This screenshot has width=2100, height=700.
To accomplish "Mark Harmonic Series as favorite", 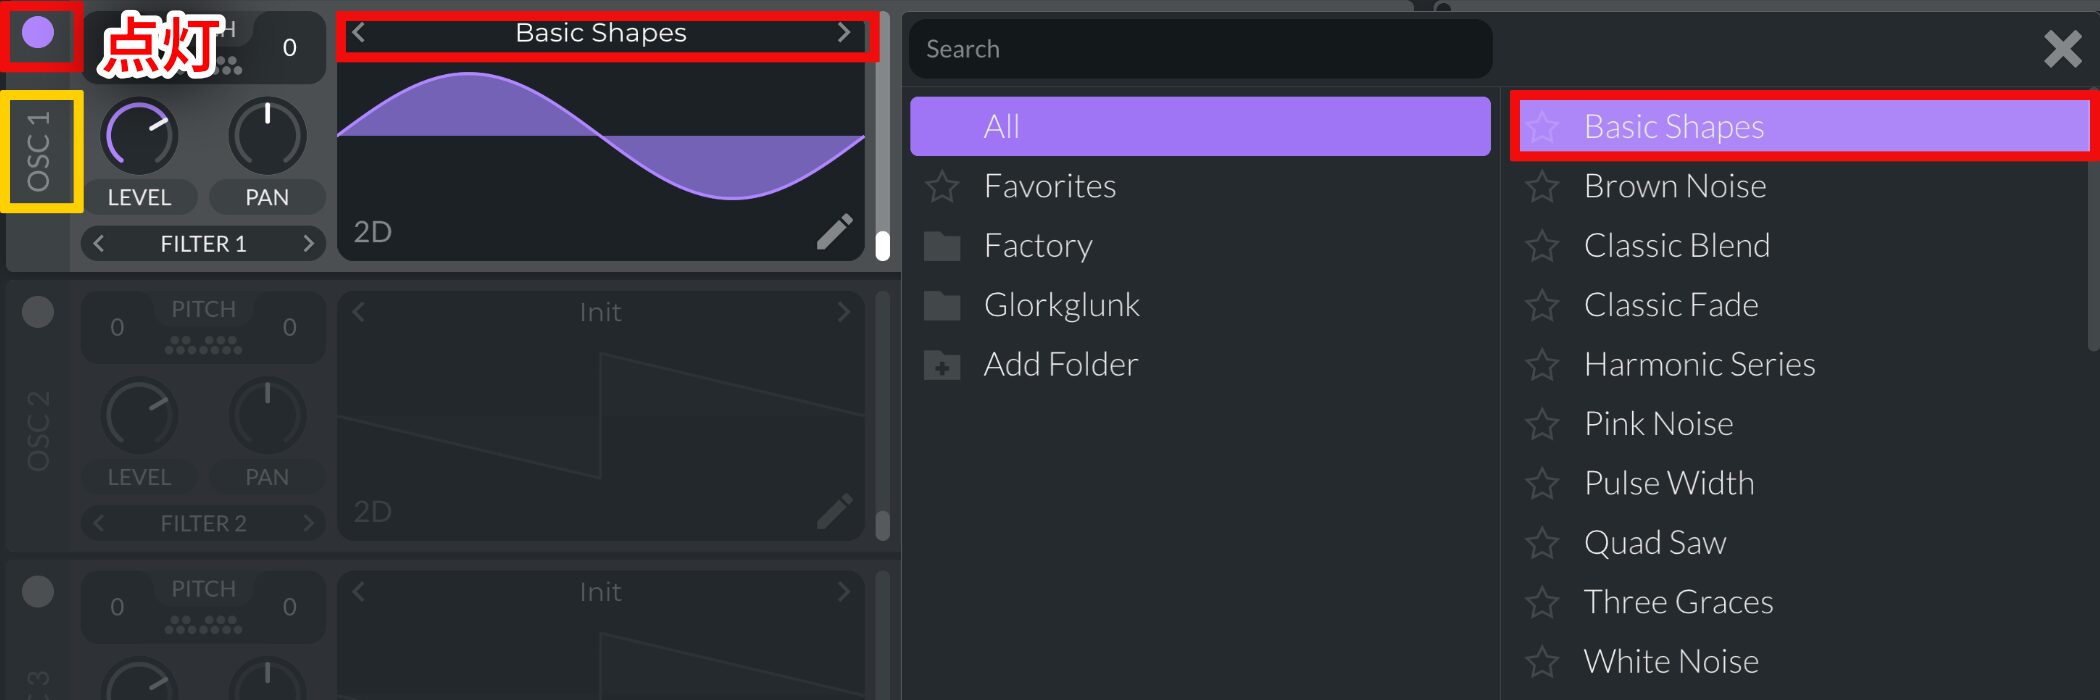I will point(1542,364).
